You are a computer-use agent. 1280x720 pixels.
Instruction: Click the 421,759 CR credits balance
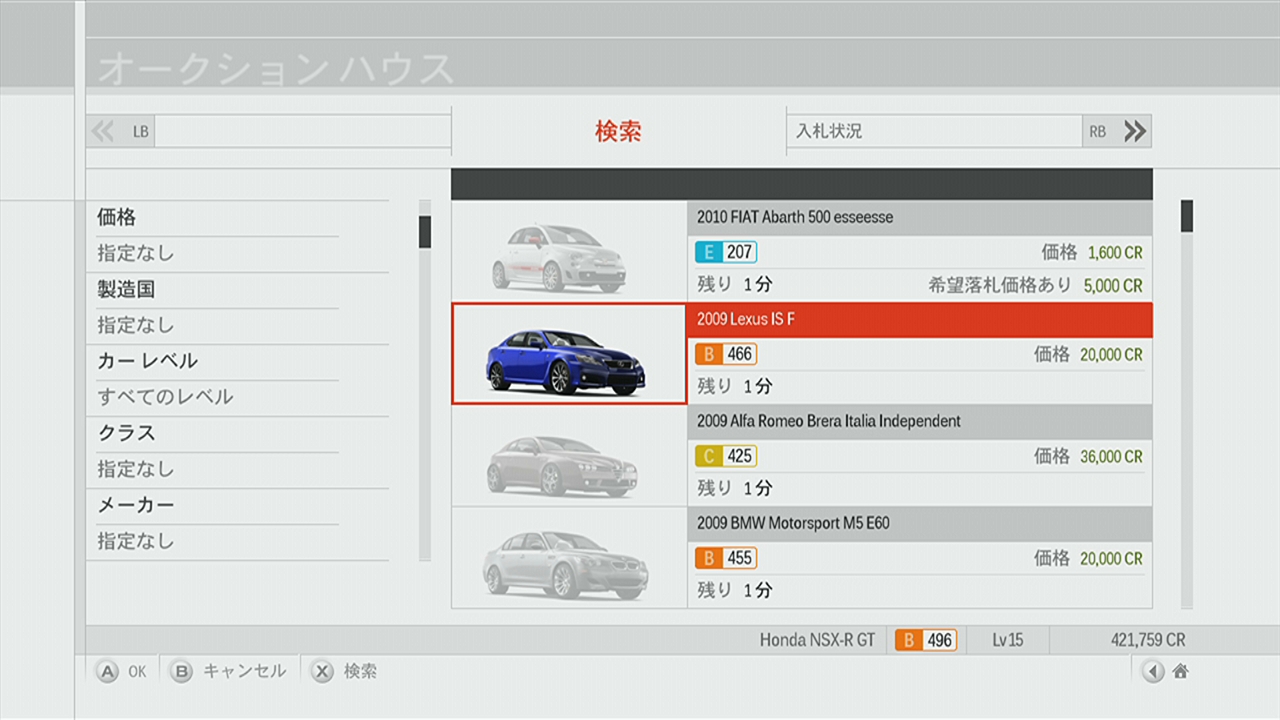click(x=1148, y=640)
